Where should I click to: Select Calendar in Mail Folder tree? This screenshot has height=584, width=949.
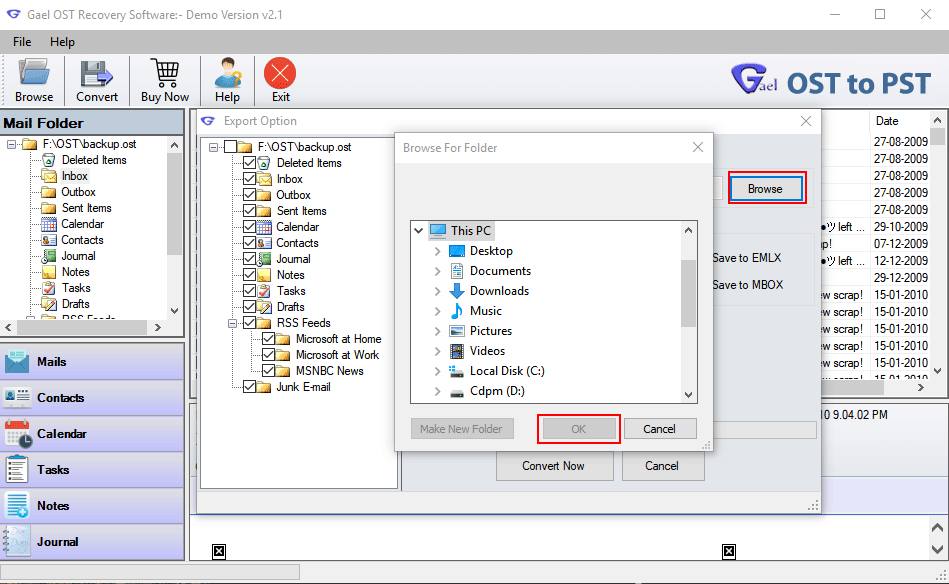coord(82,224)
